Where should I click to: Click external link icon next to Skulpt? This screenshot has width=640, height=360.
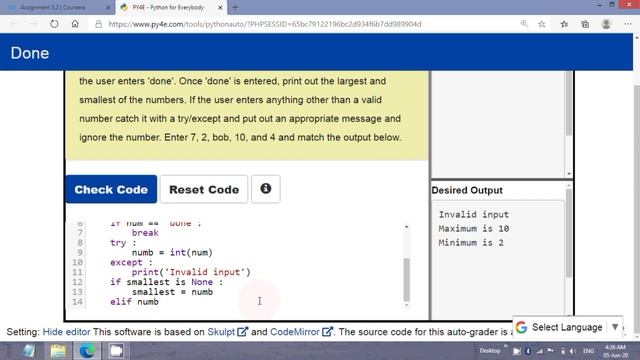click(242, 331)
